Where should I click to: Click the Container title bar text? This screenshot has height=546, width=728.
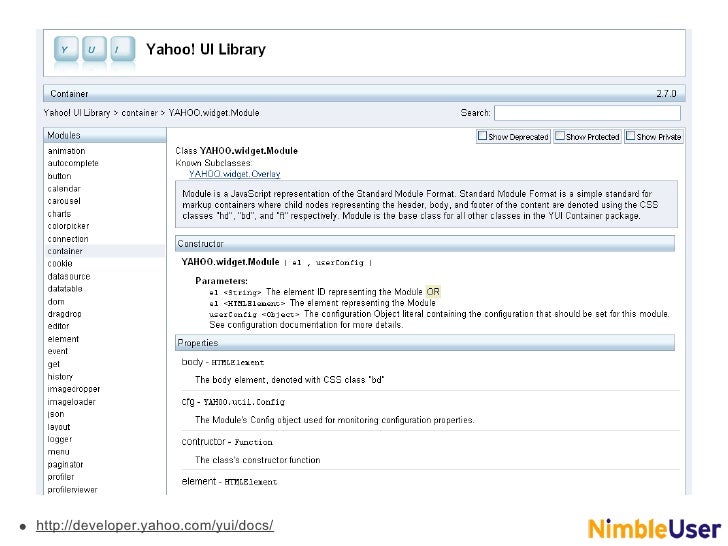pyautogui.click(x=69, y=94)
